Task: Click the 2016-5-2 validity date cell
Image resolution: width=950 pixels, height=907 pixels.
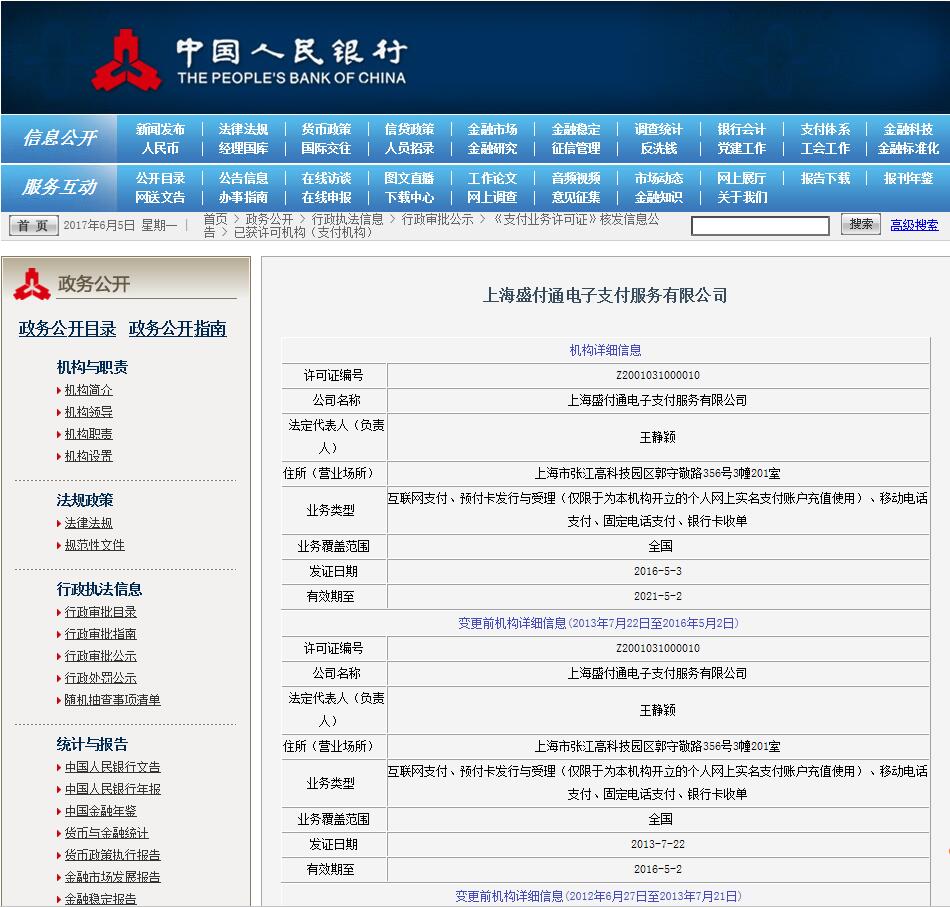Action: [657, 869]
